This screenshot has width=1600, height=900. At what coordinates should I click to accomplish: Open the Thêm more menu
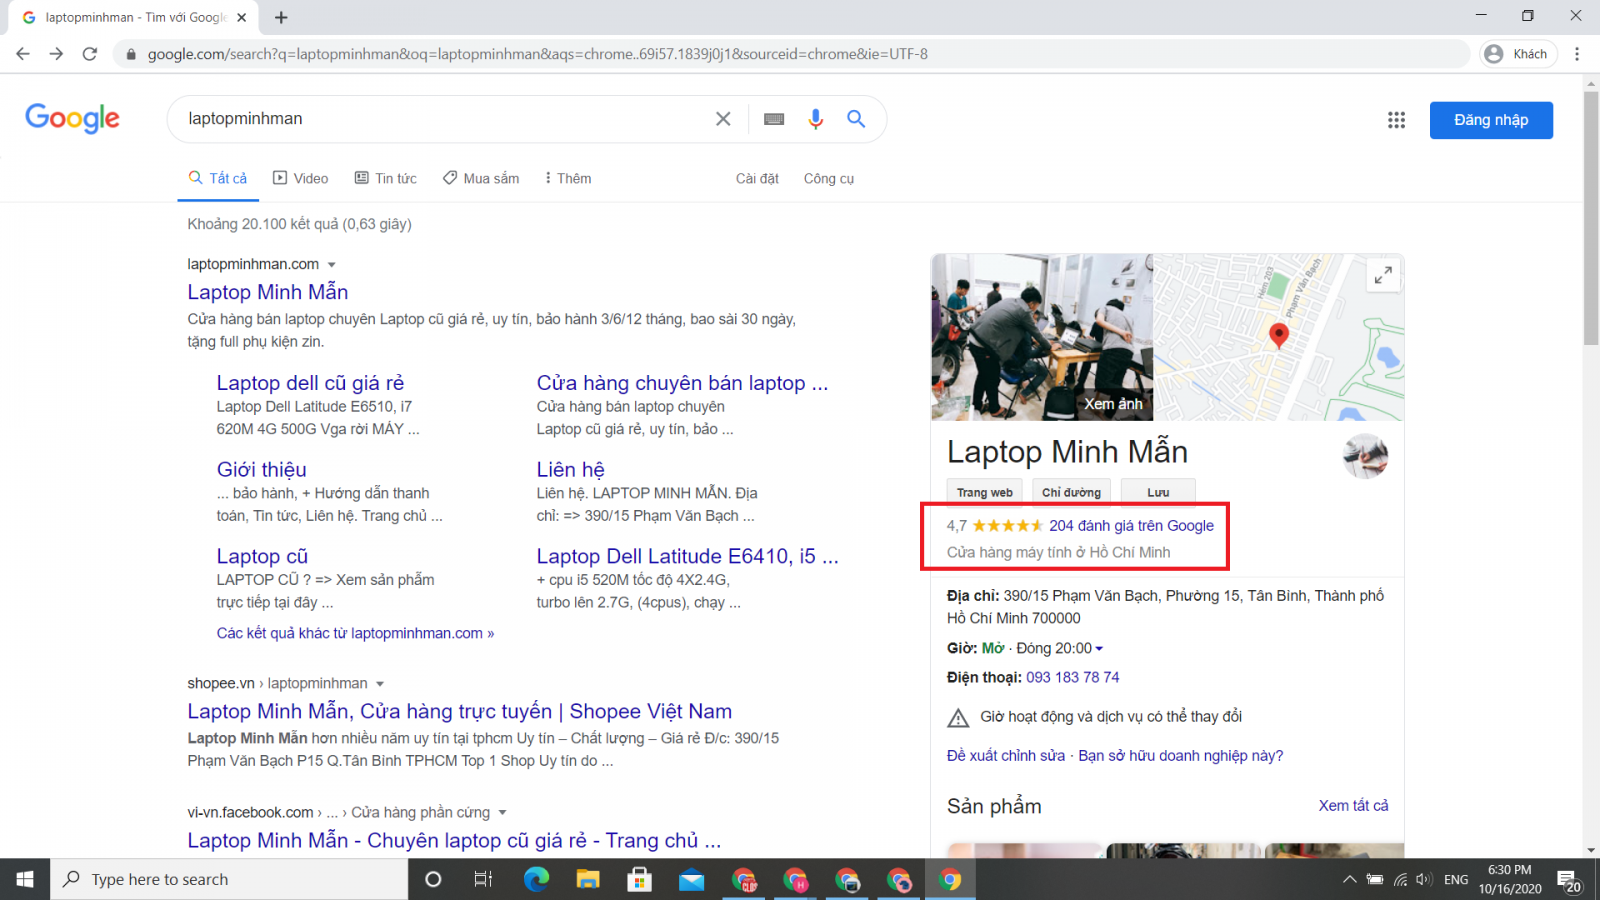pos(567,178)
